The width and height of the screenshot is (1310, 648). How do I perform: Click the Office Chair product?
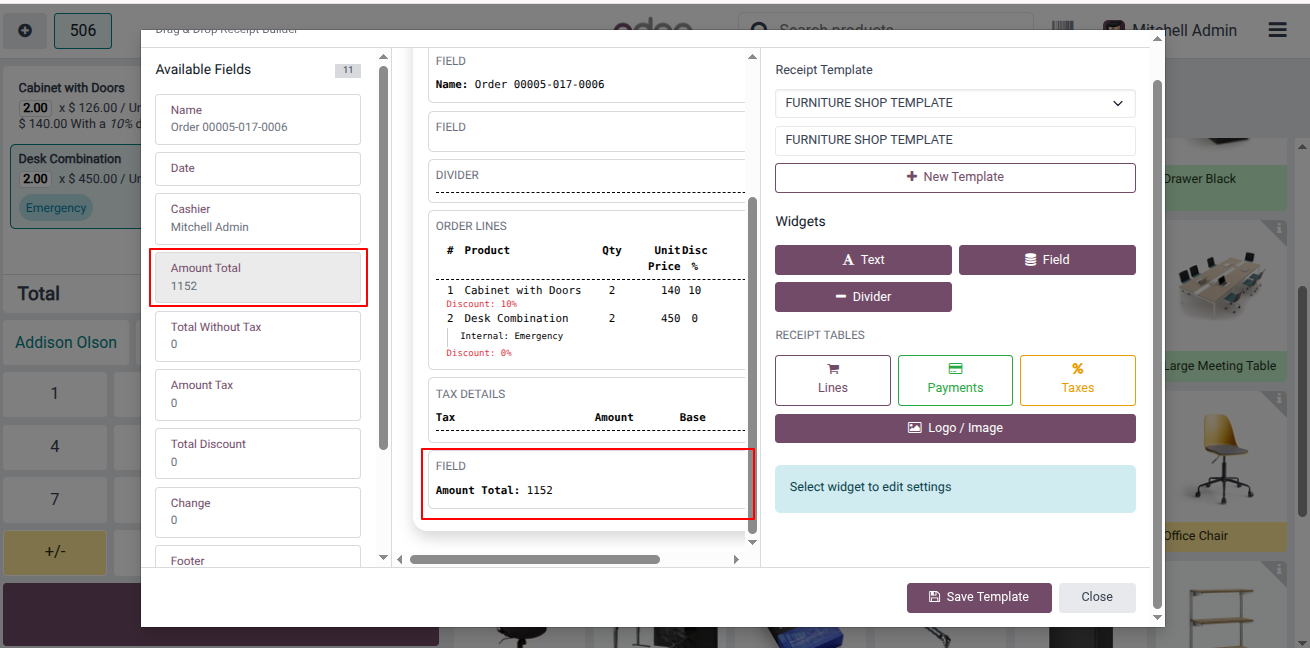tap(1225, 470)
